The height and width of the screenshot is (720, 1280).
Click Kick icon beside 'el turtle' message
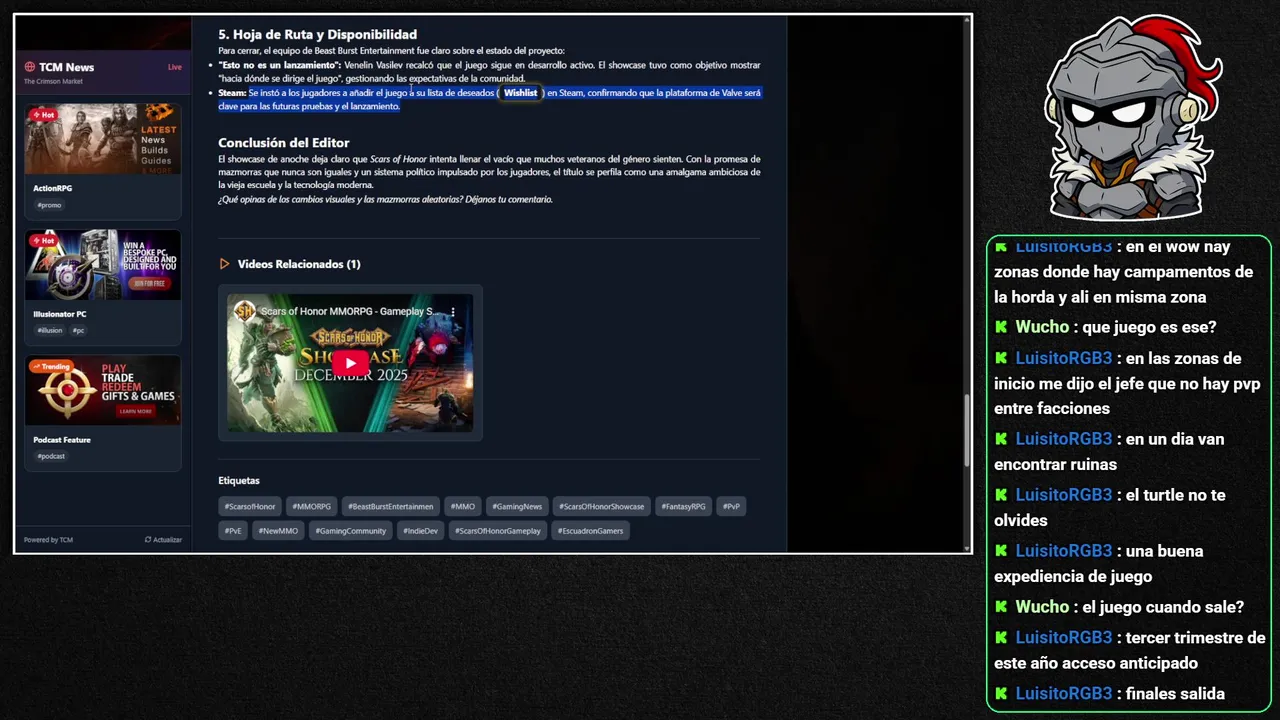click(x=1001, y=495)
